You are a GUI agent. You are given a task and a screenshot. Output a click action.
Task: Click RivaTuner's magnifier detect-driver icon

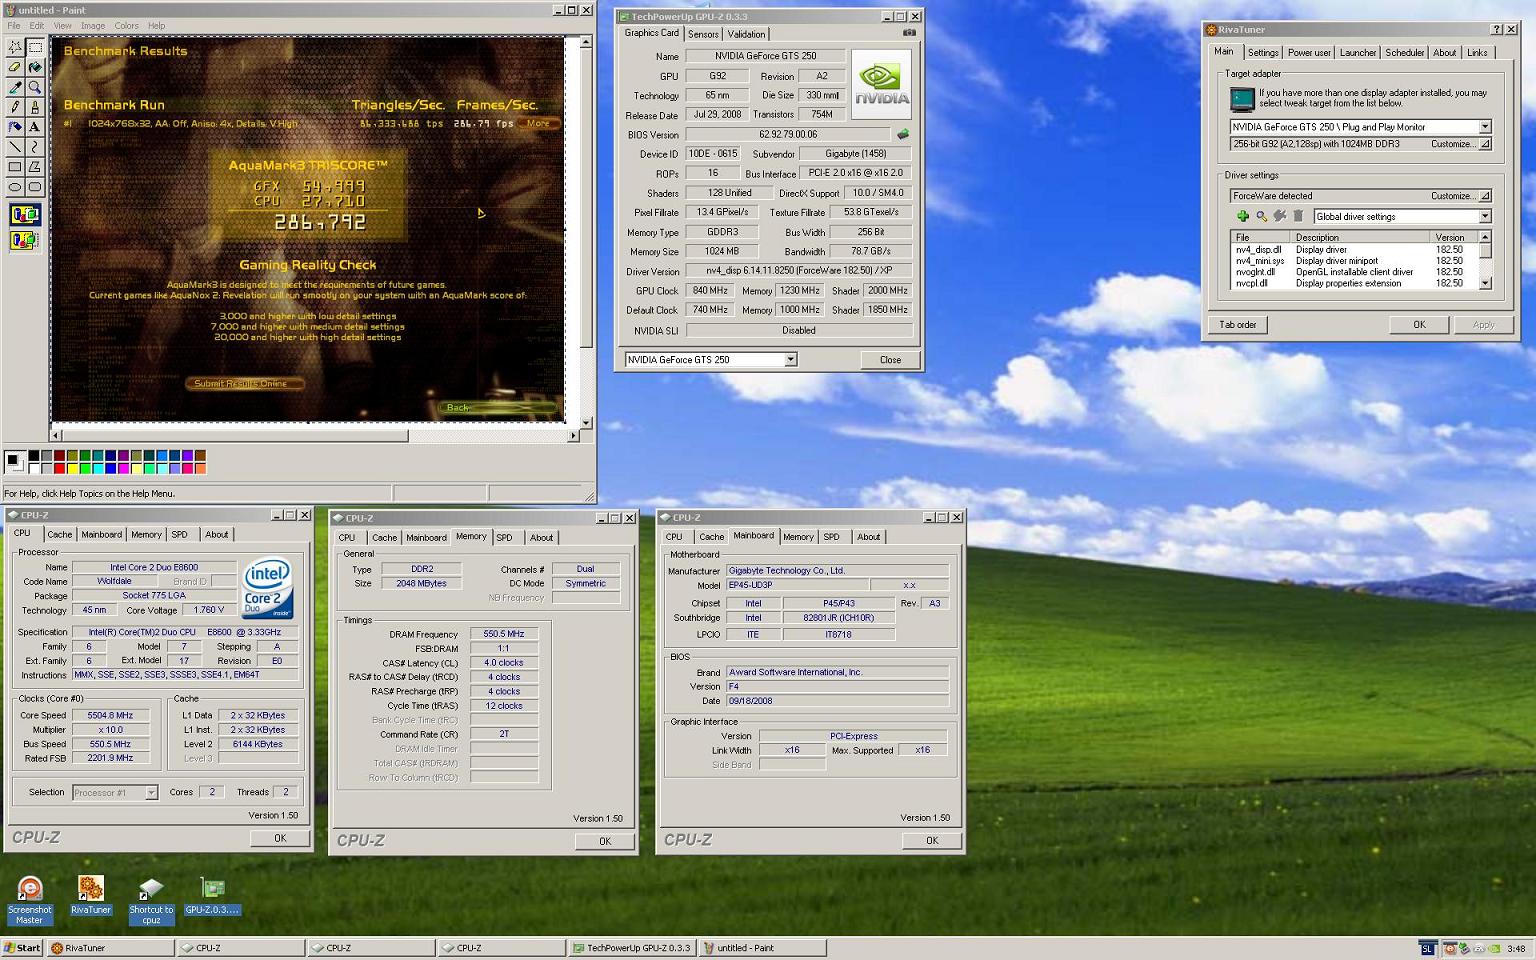1261,216
